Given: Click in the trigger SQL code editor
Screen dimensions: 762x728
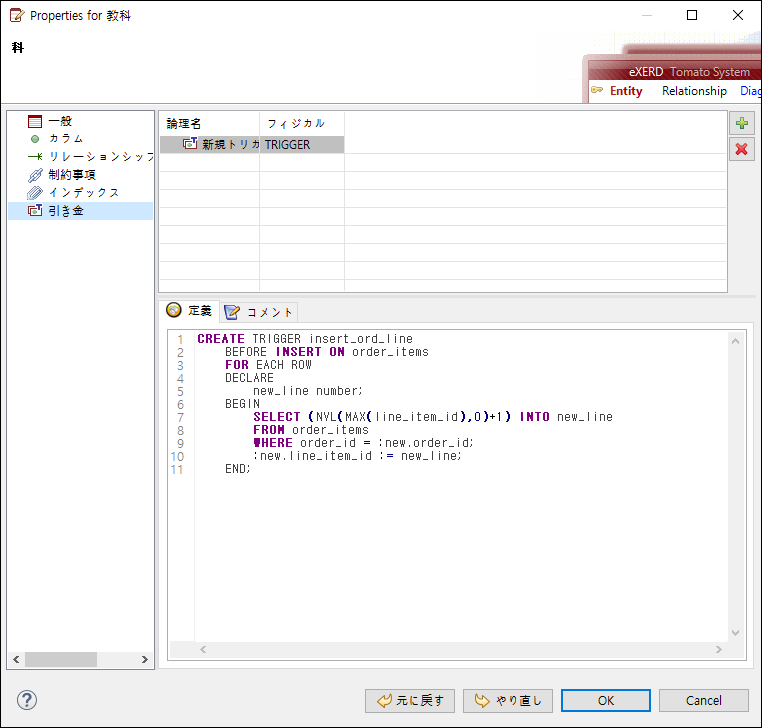Looking at the screenshot, I should coord(461,486).
